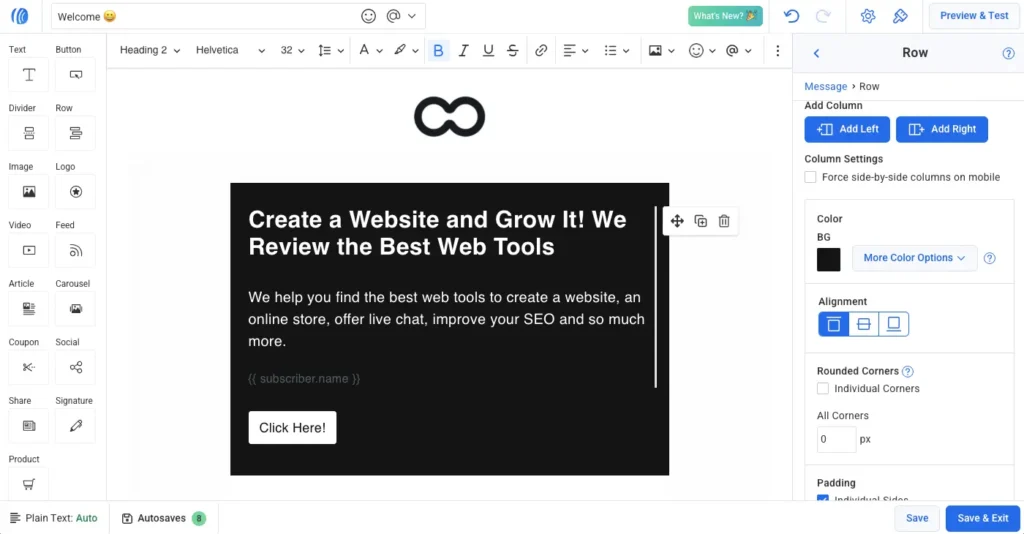Open the toolbar emoji dropdown
The height and width of the screenshot is (534, 1024).
coord(702,50)
